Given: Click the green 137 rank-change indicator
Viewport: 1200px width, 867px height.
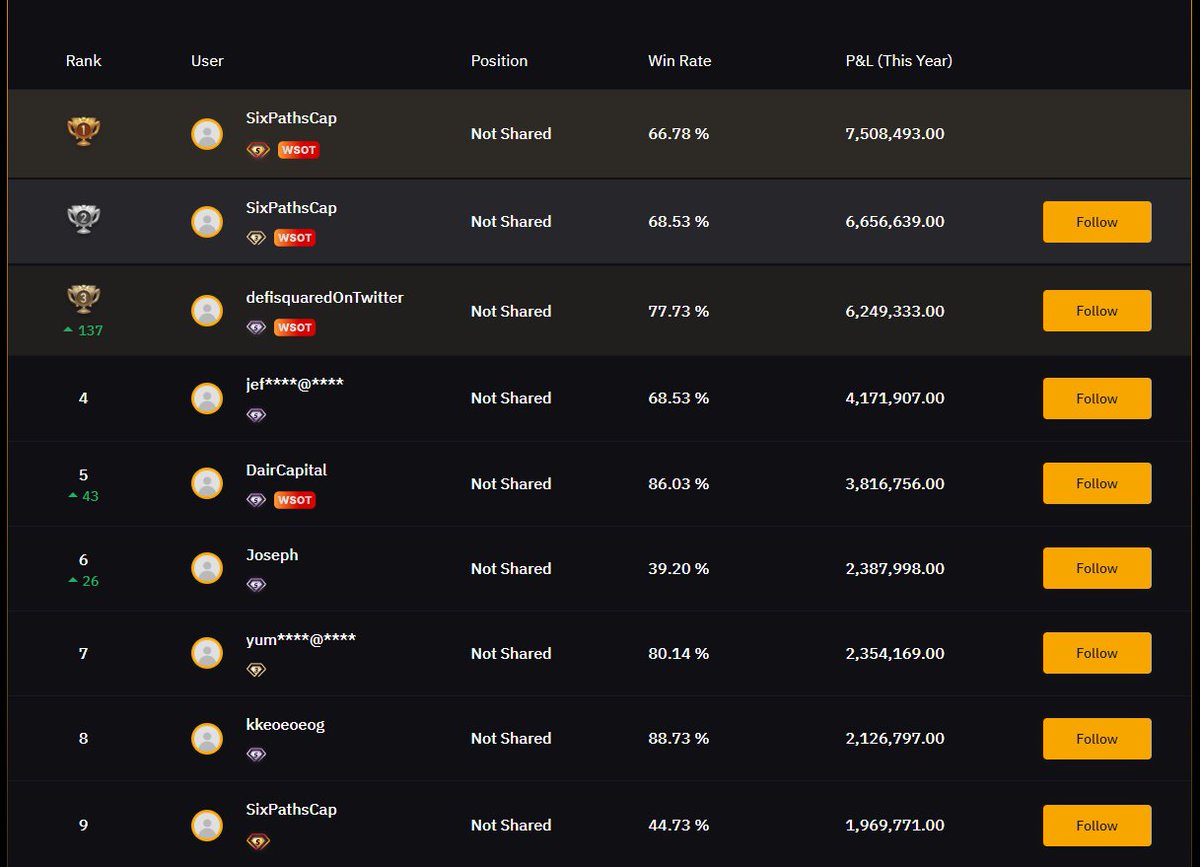Looking at the screenshot, I should coord(85,328).
